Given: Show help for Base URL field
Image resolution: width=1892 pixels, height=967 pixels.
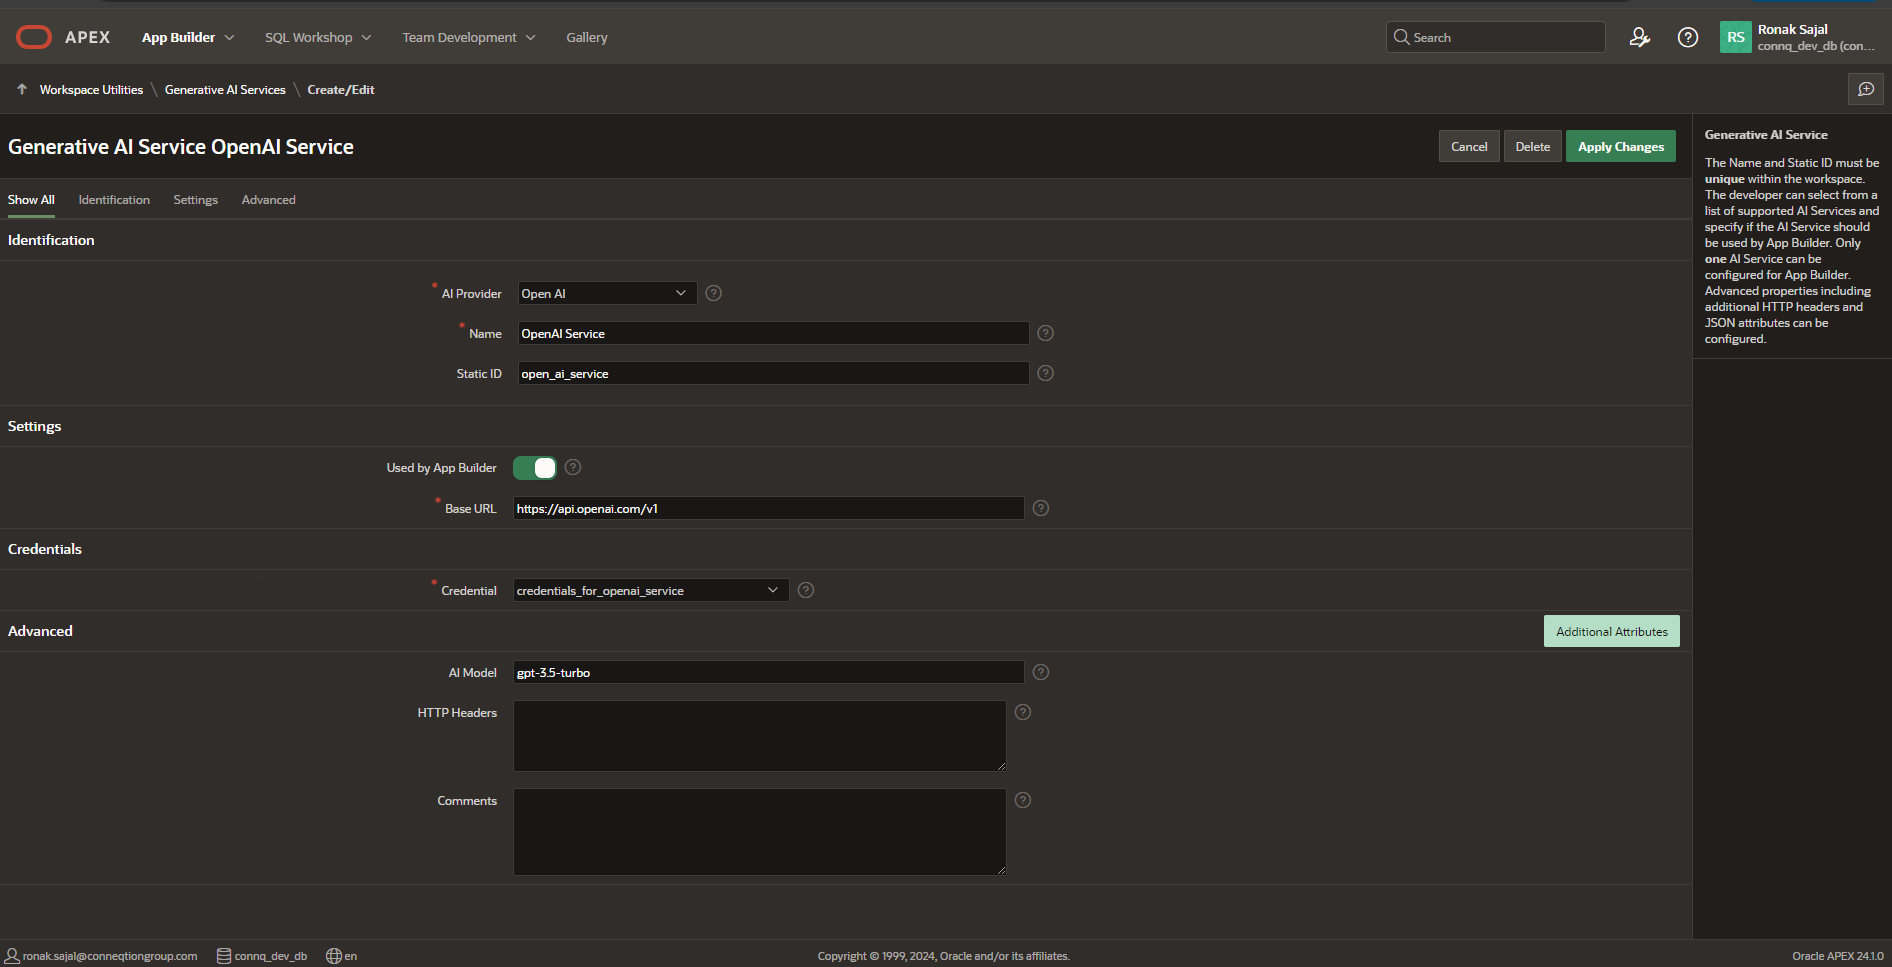Looking at the screenshot, I should click(1040, 508).
